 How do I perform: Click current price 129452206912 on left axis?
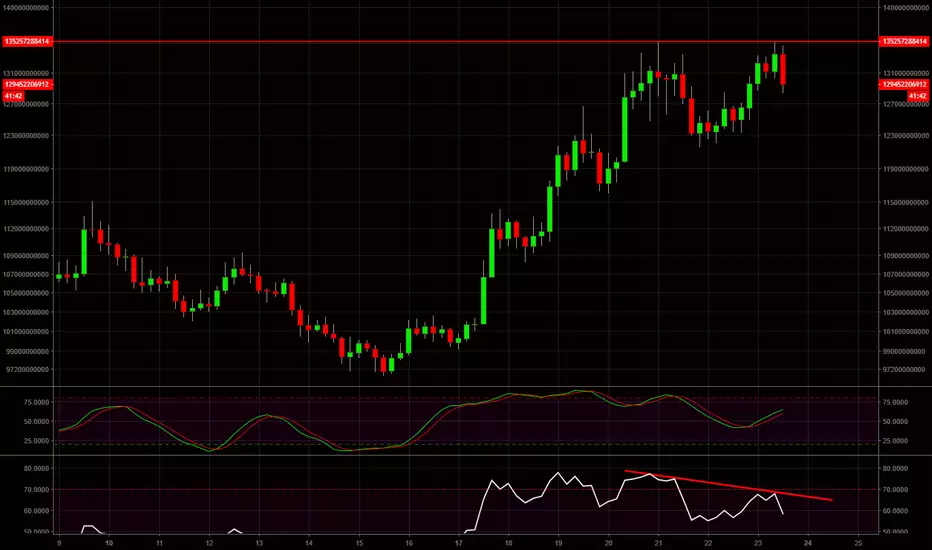pyautogui.click(x=27, y=84)
